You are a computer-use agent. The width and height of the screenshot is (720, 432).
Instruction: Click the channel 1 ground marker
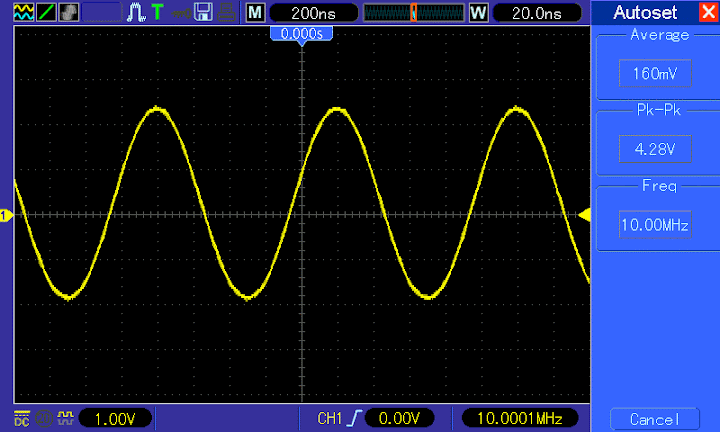pos(6,215)
